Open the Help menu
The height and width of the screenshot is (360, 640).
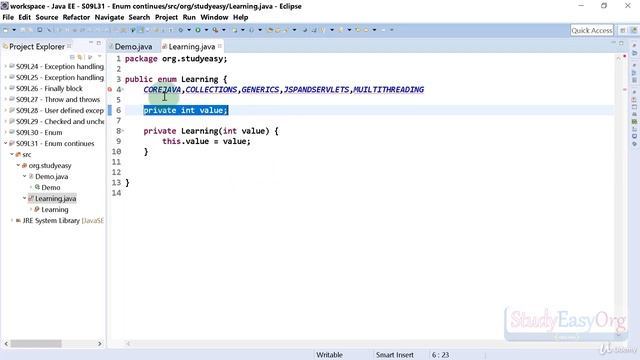click(240, 17)
